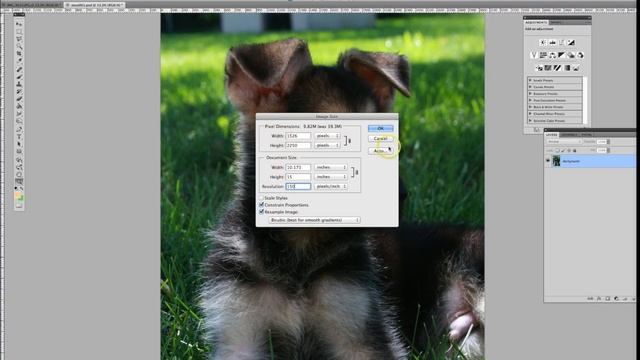This screenshot has height=360, width=640.
Task: Select the Move tool in the toolbar
Action: 19,24
